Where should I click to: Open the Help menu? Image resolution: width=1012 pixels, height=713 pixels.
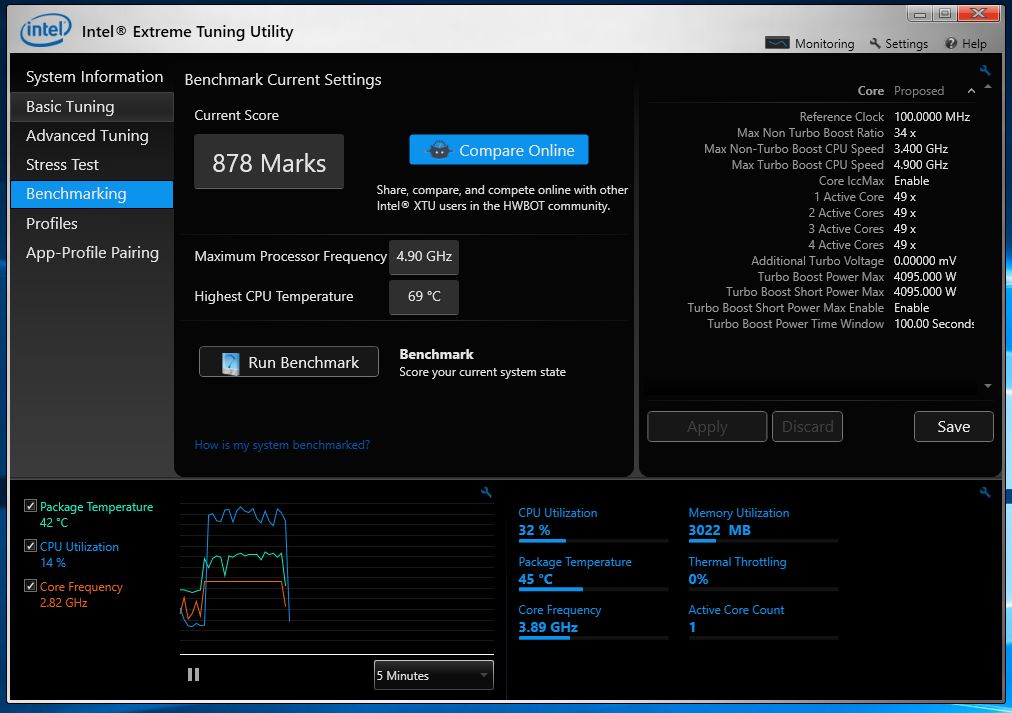966,43
